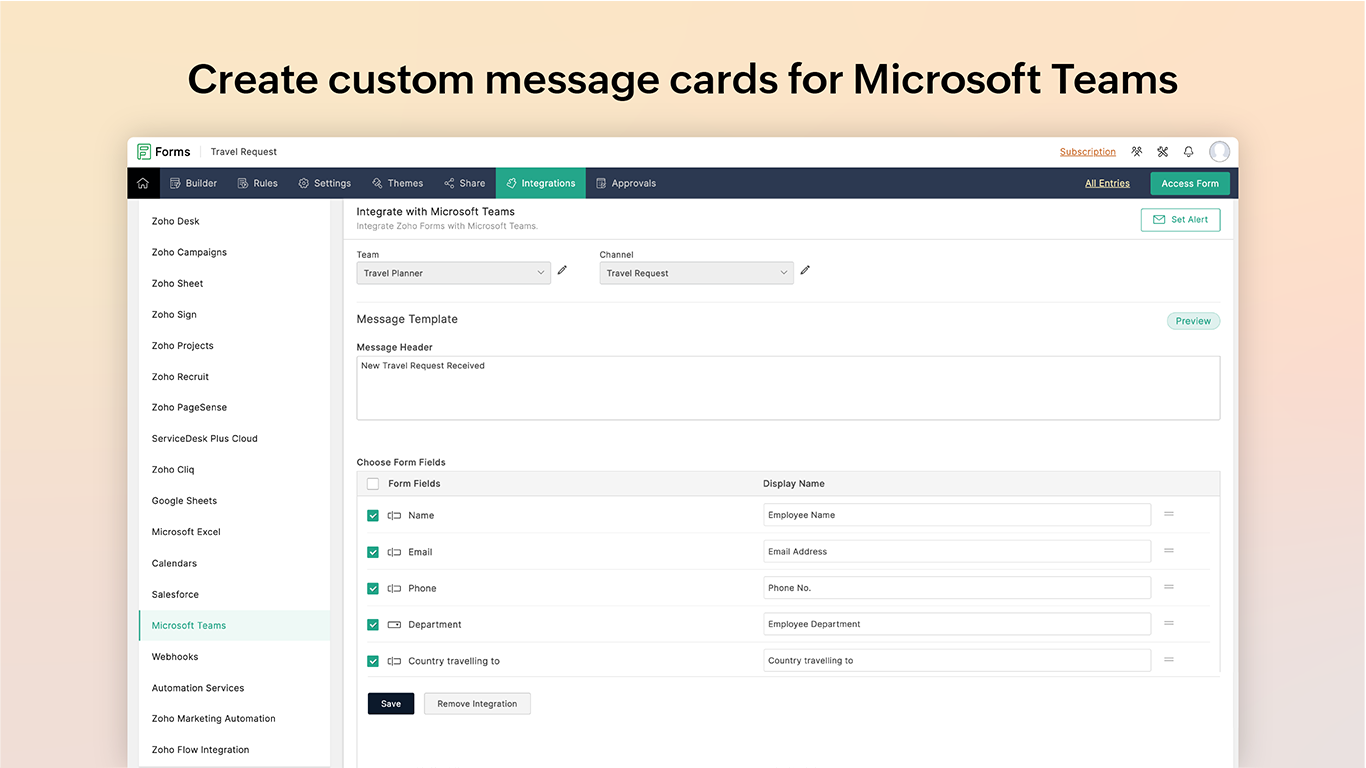Click the field type icon beside Name

coord(394,516)
